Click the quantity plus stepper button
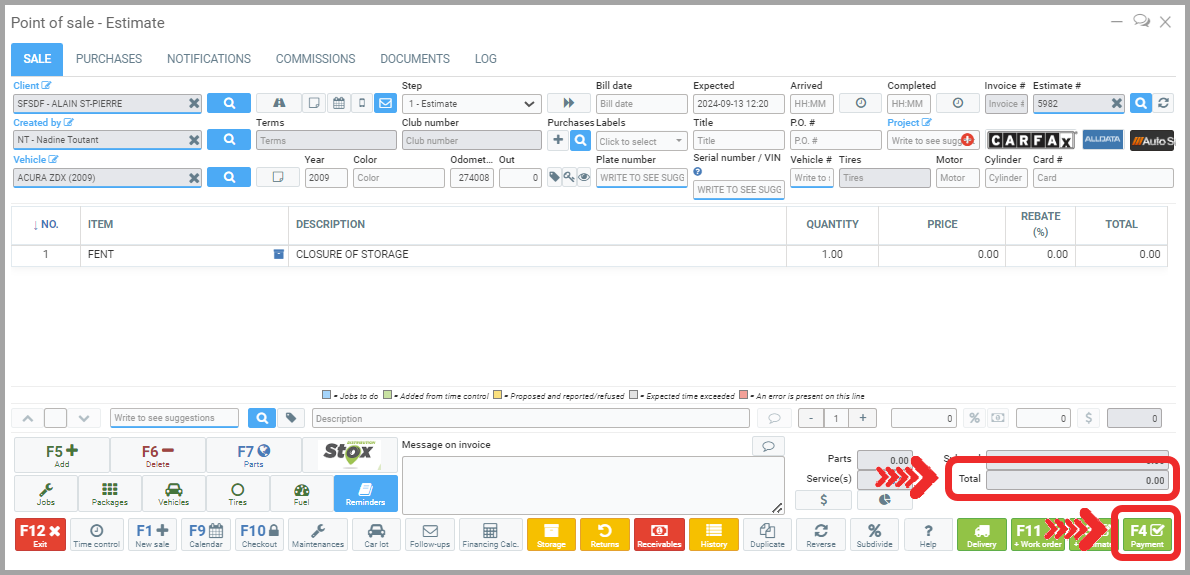The height and width of the screenshot is (575, 1190). point(862,418)
